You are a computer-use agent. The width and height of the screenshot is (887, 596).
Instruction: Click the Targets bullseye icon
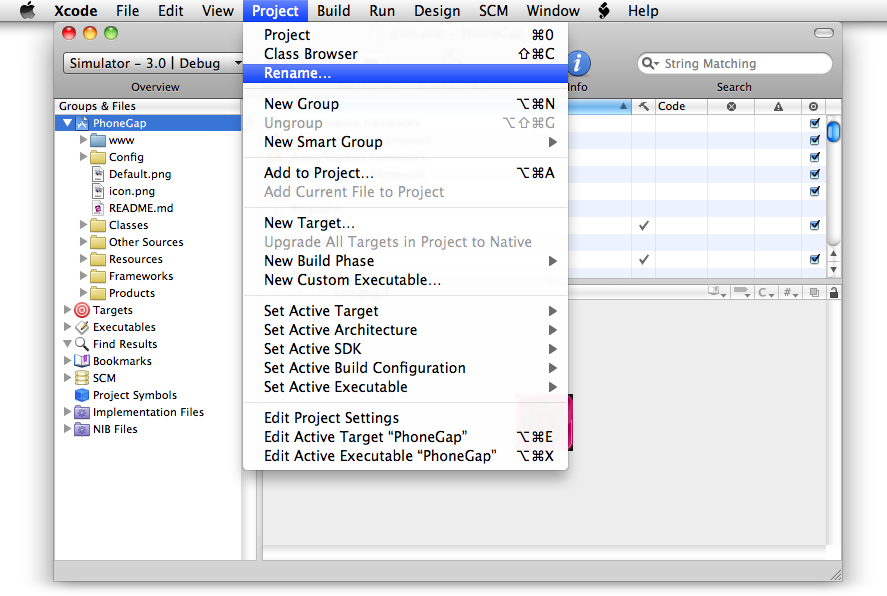(82, 310)
